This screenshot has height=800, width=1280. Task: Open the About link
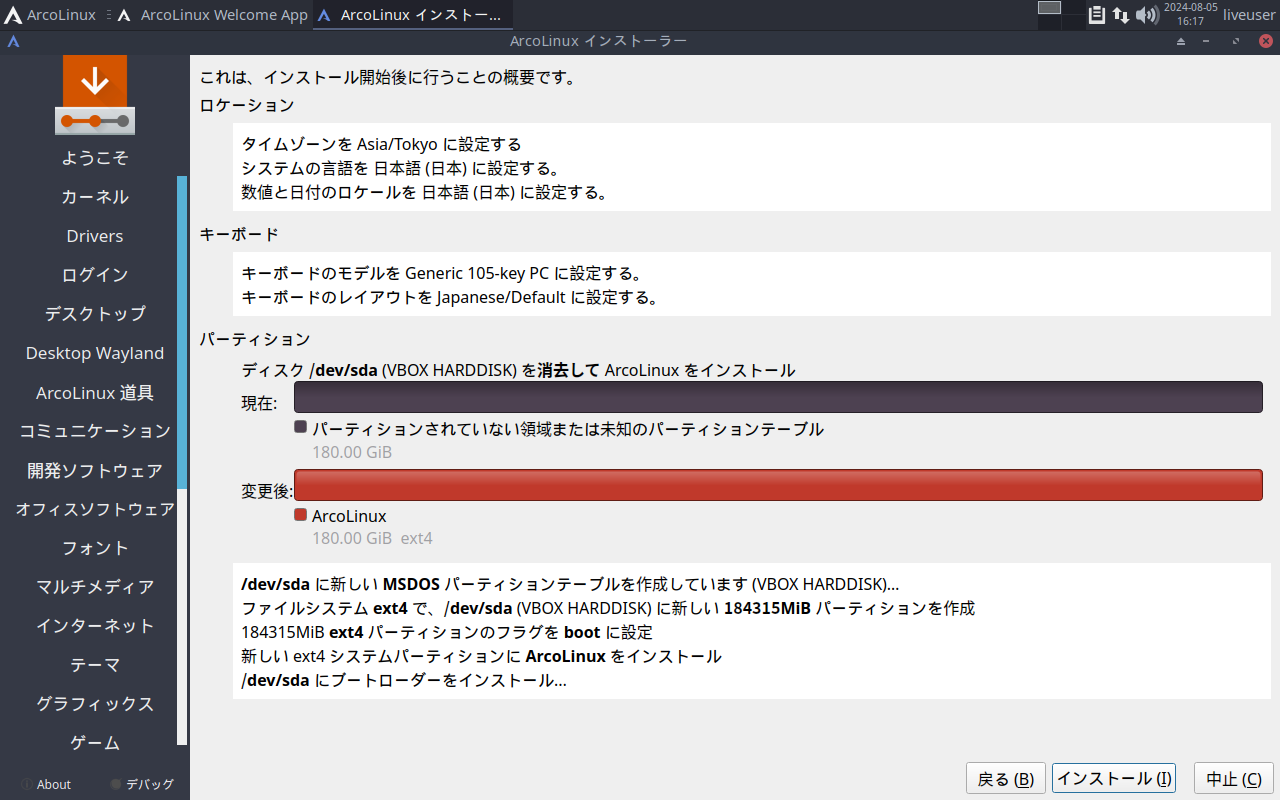click(54, 785)
